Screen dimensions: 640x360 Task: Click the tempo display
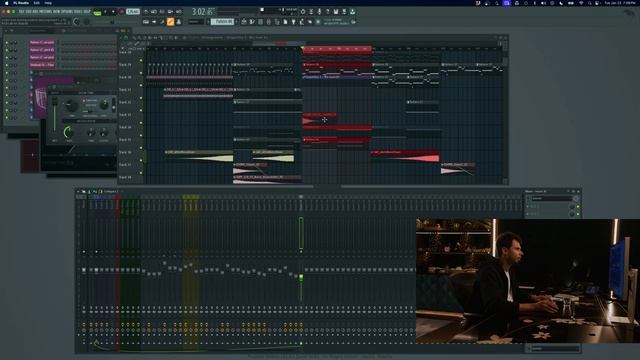133,11
